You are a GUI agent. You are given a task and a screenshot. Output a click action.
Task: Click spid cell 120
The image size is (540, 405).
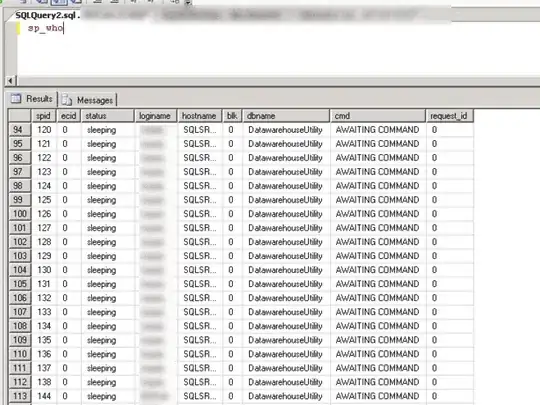pyautogui.click(x=44, y=130)
